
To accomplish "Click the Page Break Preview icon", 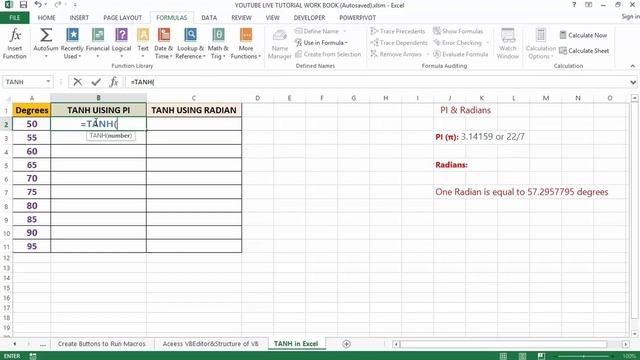I will (x=541, y=356).
